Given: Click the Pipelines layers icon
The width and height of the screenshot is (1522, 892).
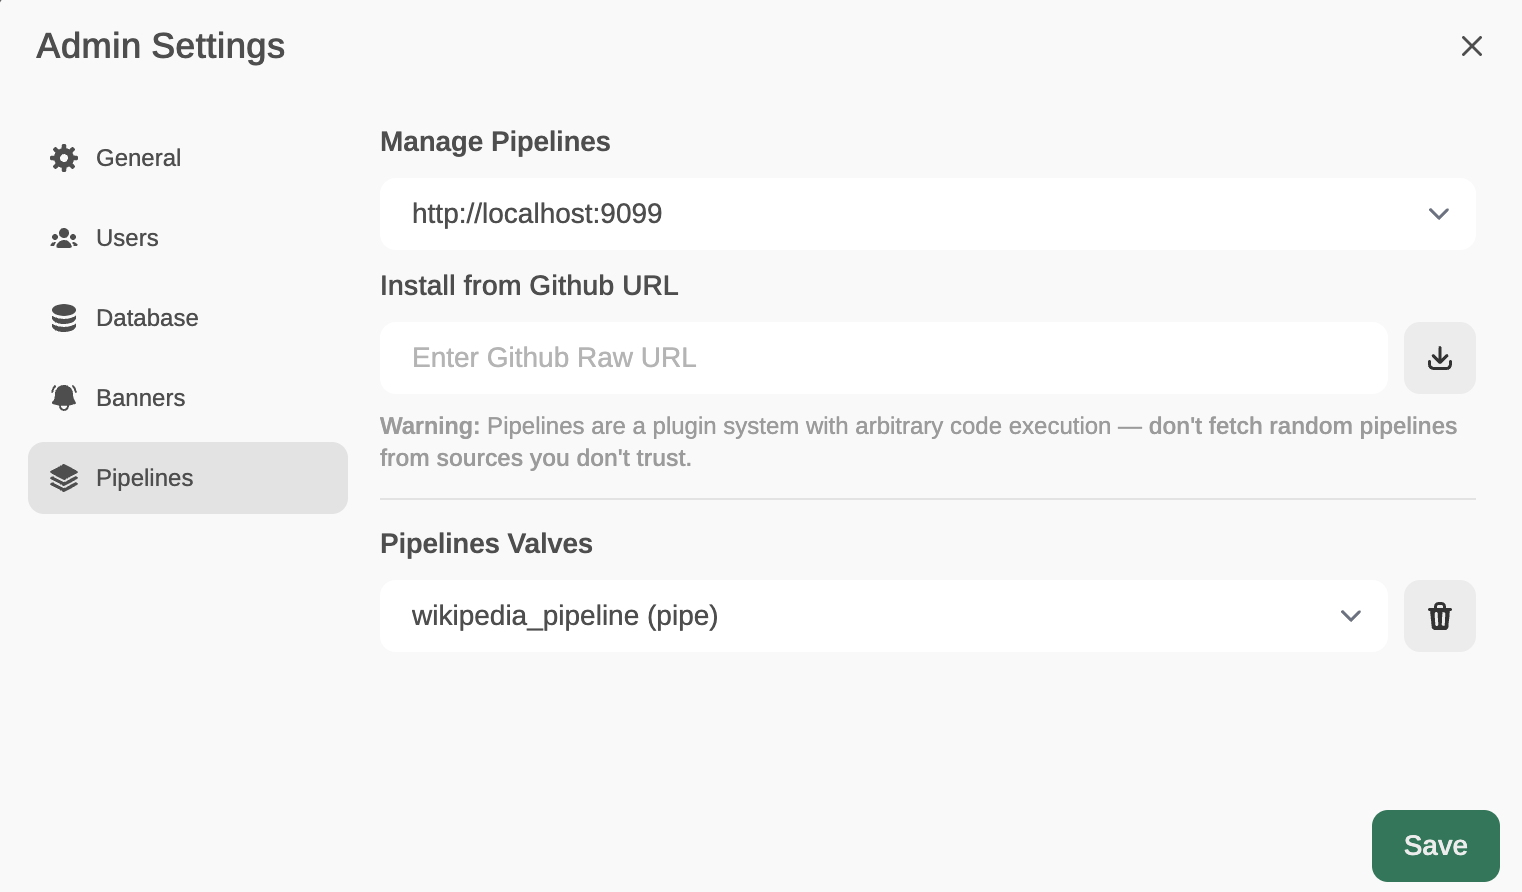Looking at the screenshot, I should (x=64, y=478).
